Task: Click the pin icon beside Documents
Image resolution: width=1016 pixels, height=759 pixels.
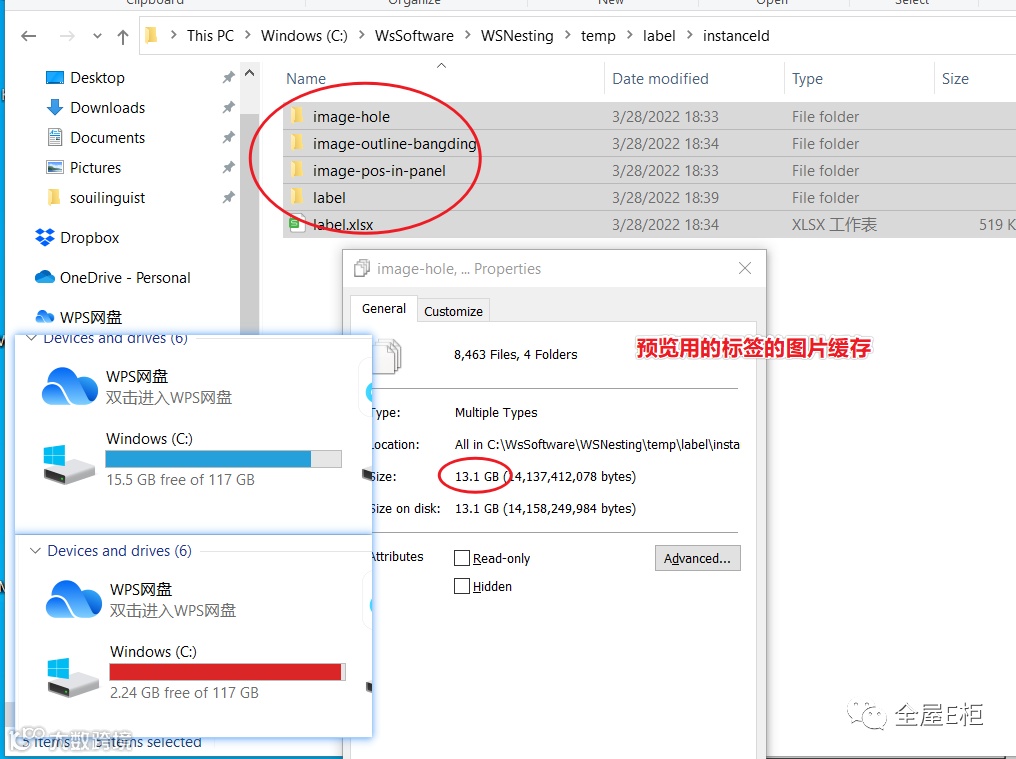Action: pos(228,137)
